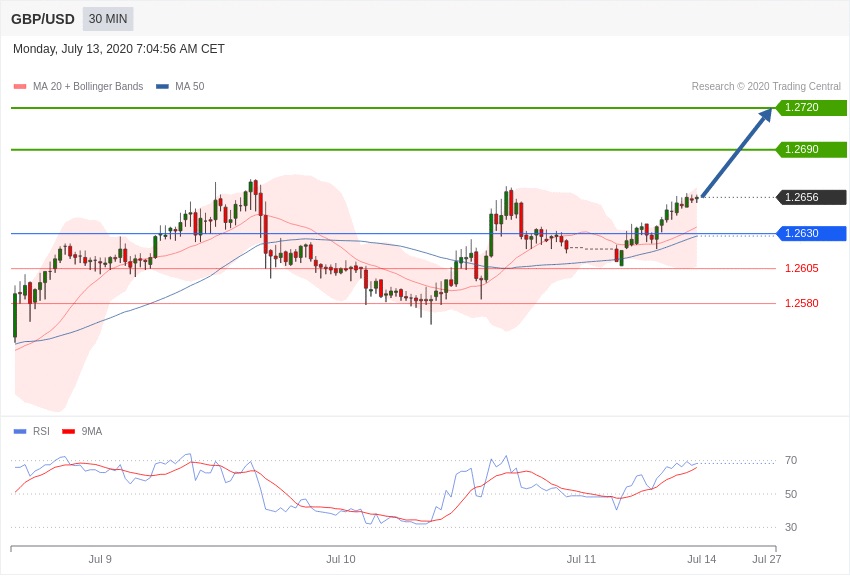Click the GBP/USD symbol title

[43, 19]
